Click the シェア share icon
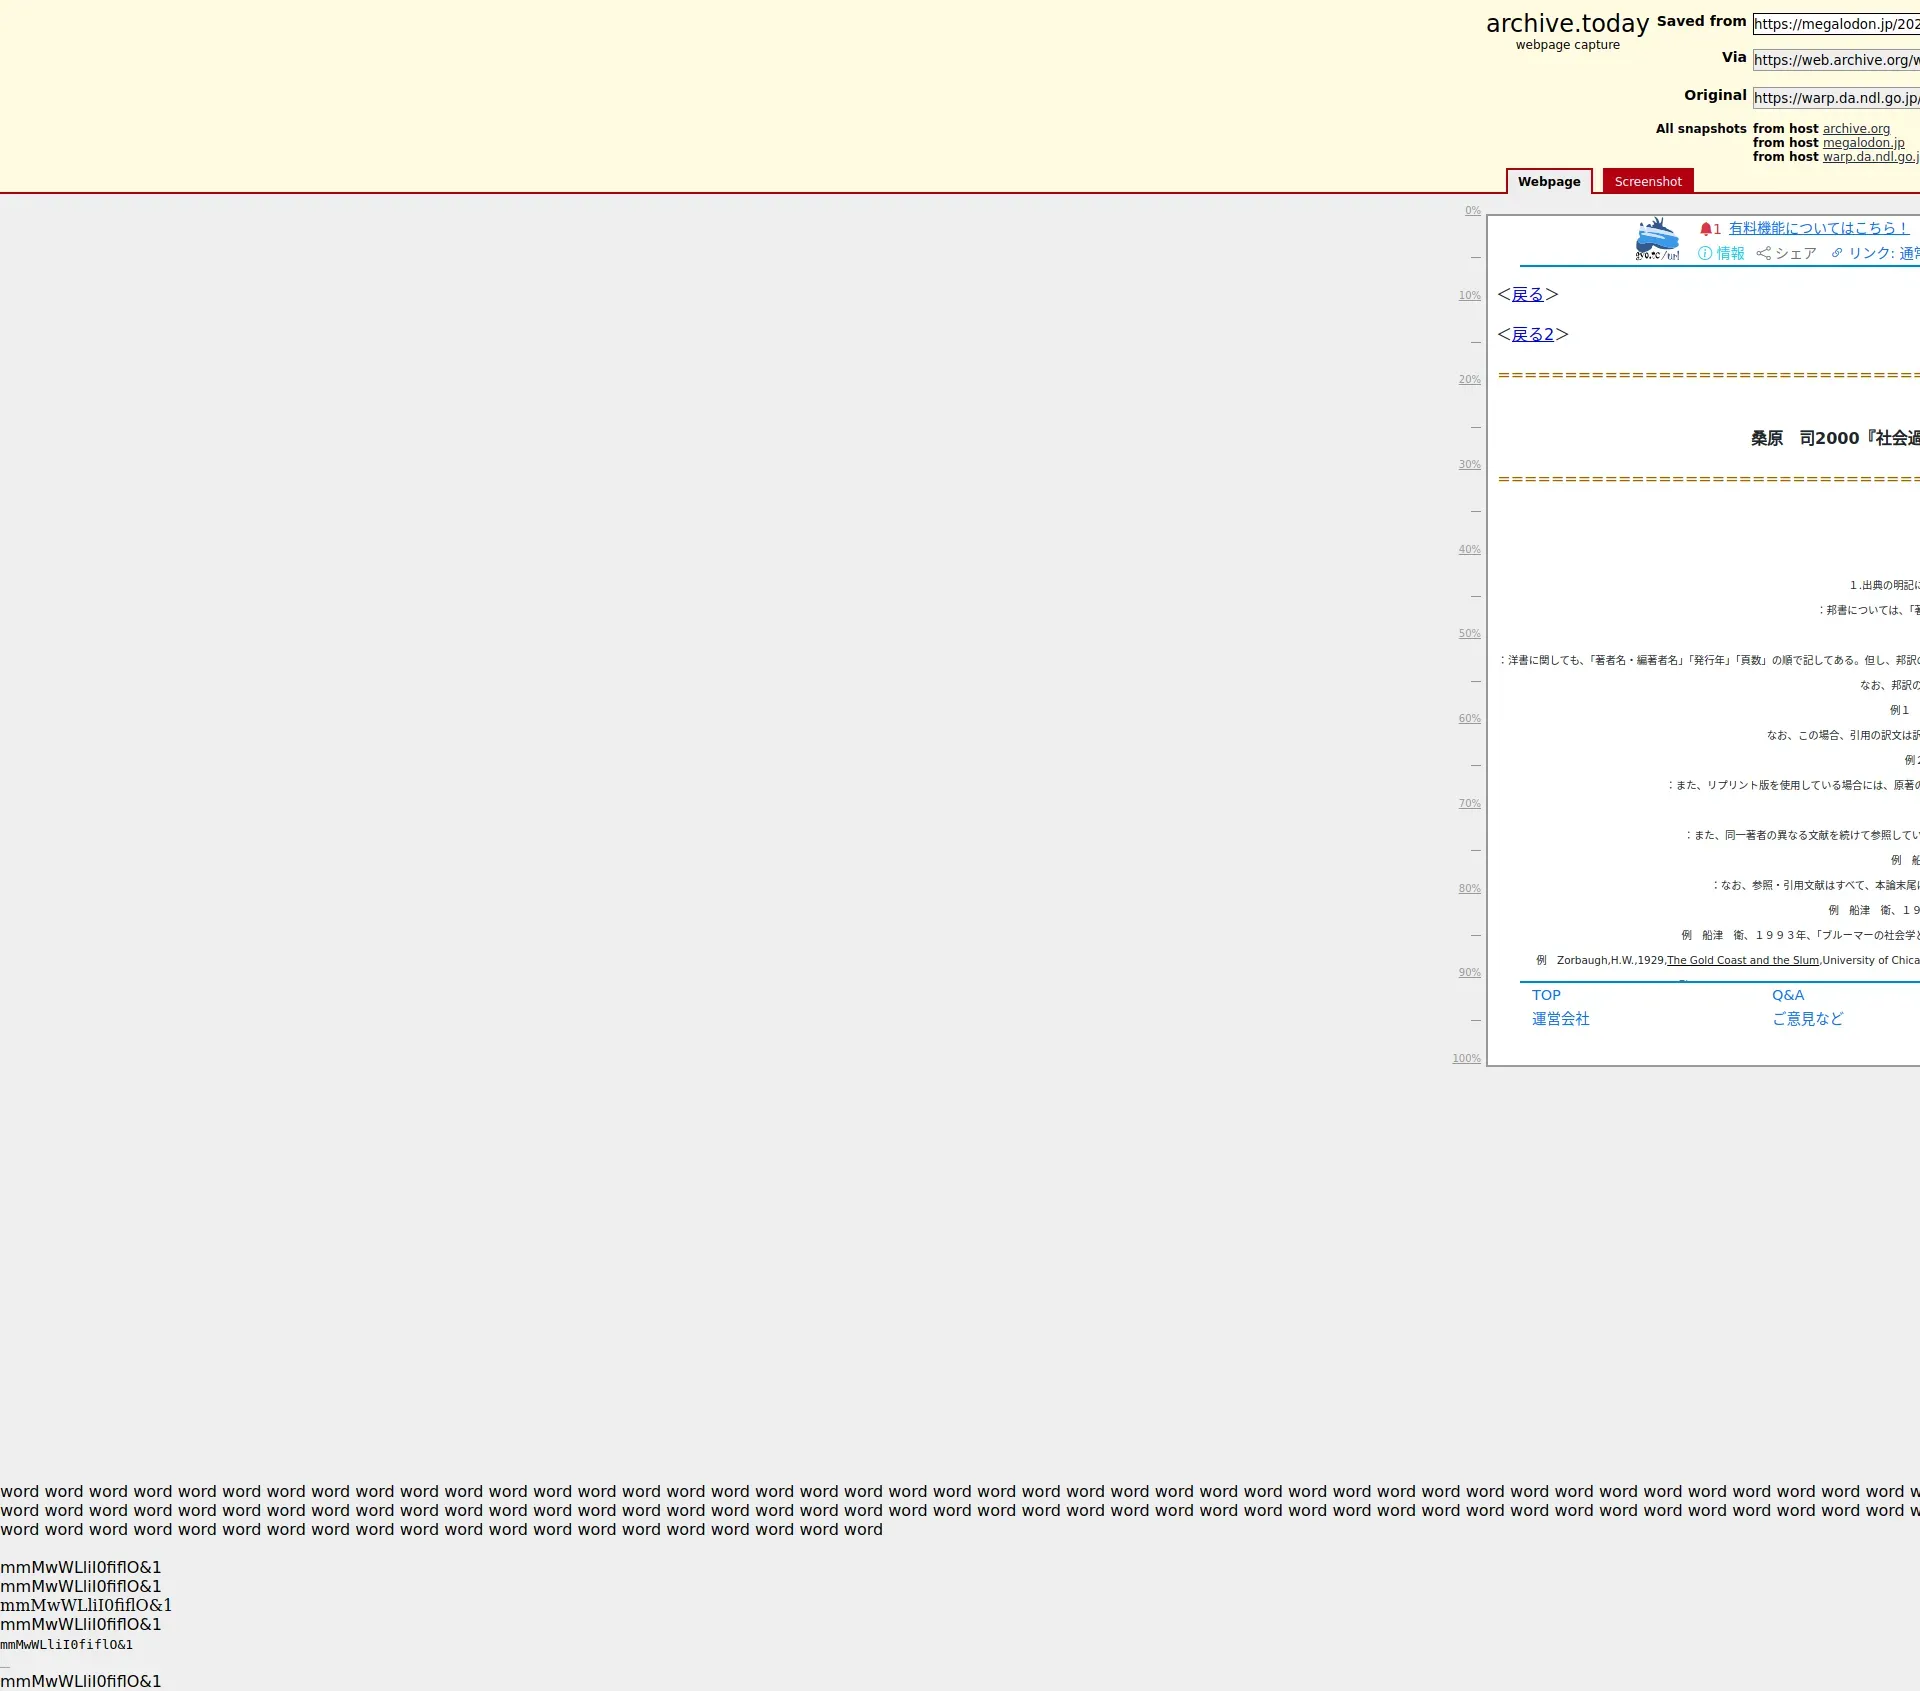The height and width of the screenshot is (1691, 1920). [x=1764, y=254]
